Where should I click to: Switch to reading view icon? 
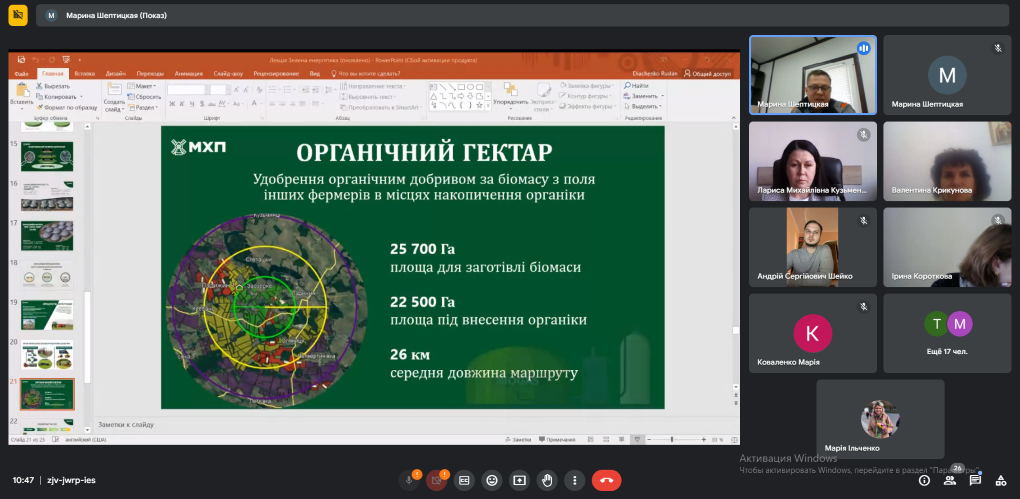coord(623,440)
